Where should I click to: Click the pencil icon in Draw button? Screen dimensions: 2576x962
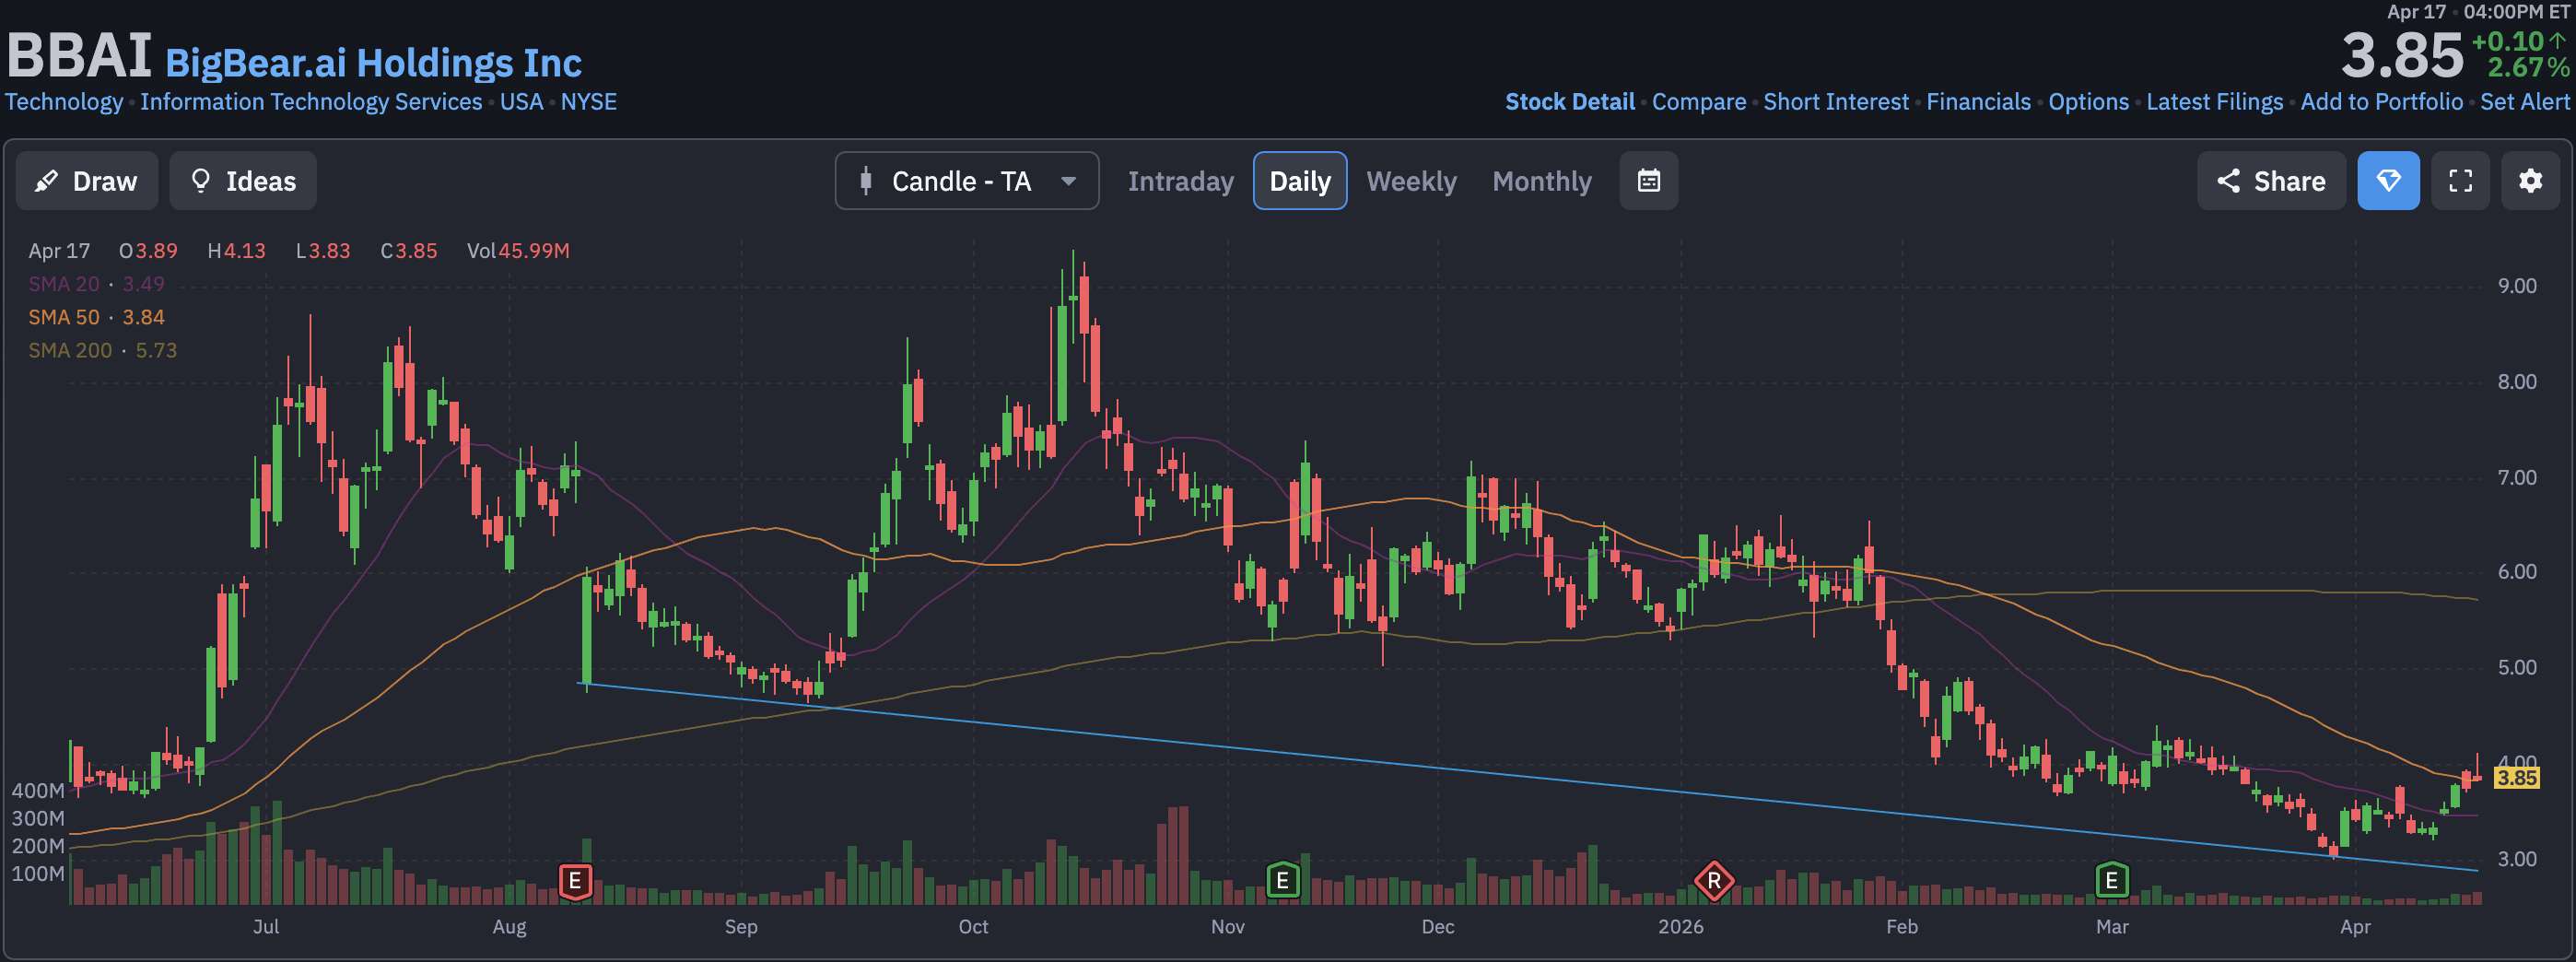pos(46,181)
